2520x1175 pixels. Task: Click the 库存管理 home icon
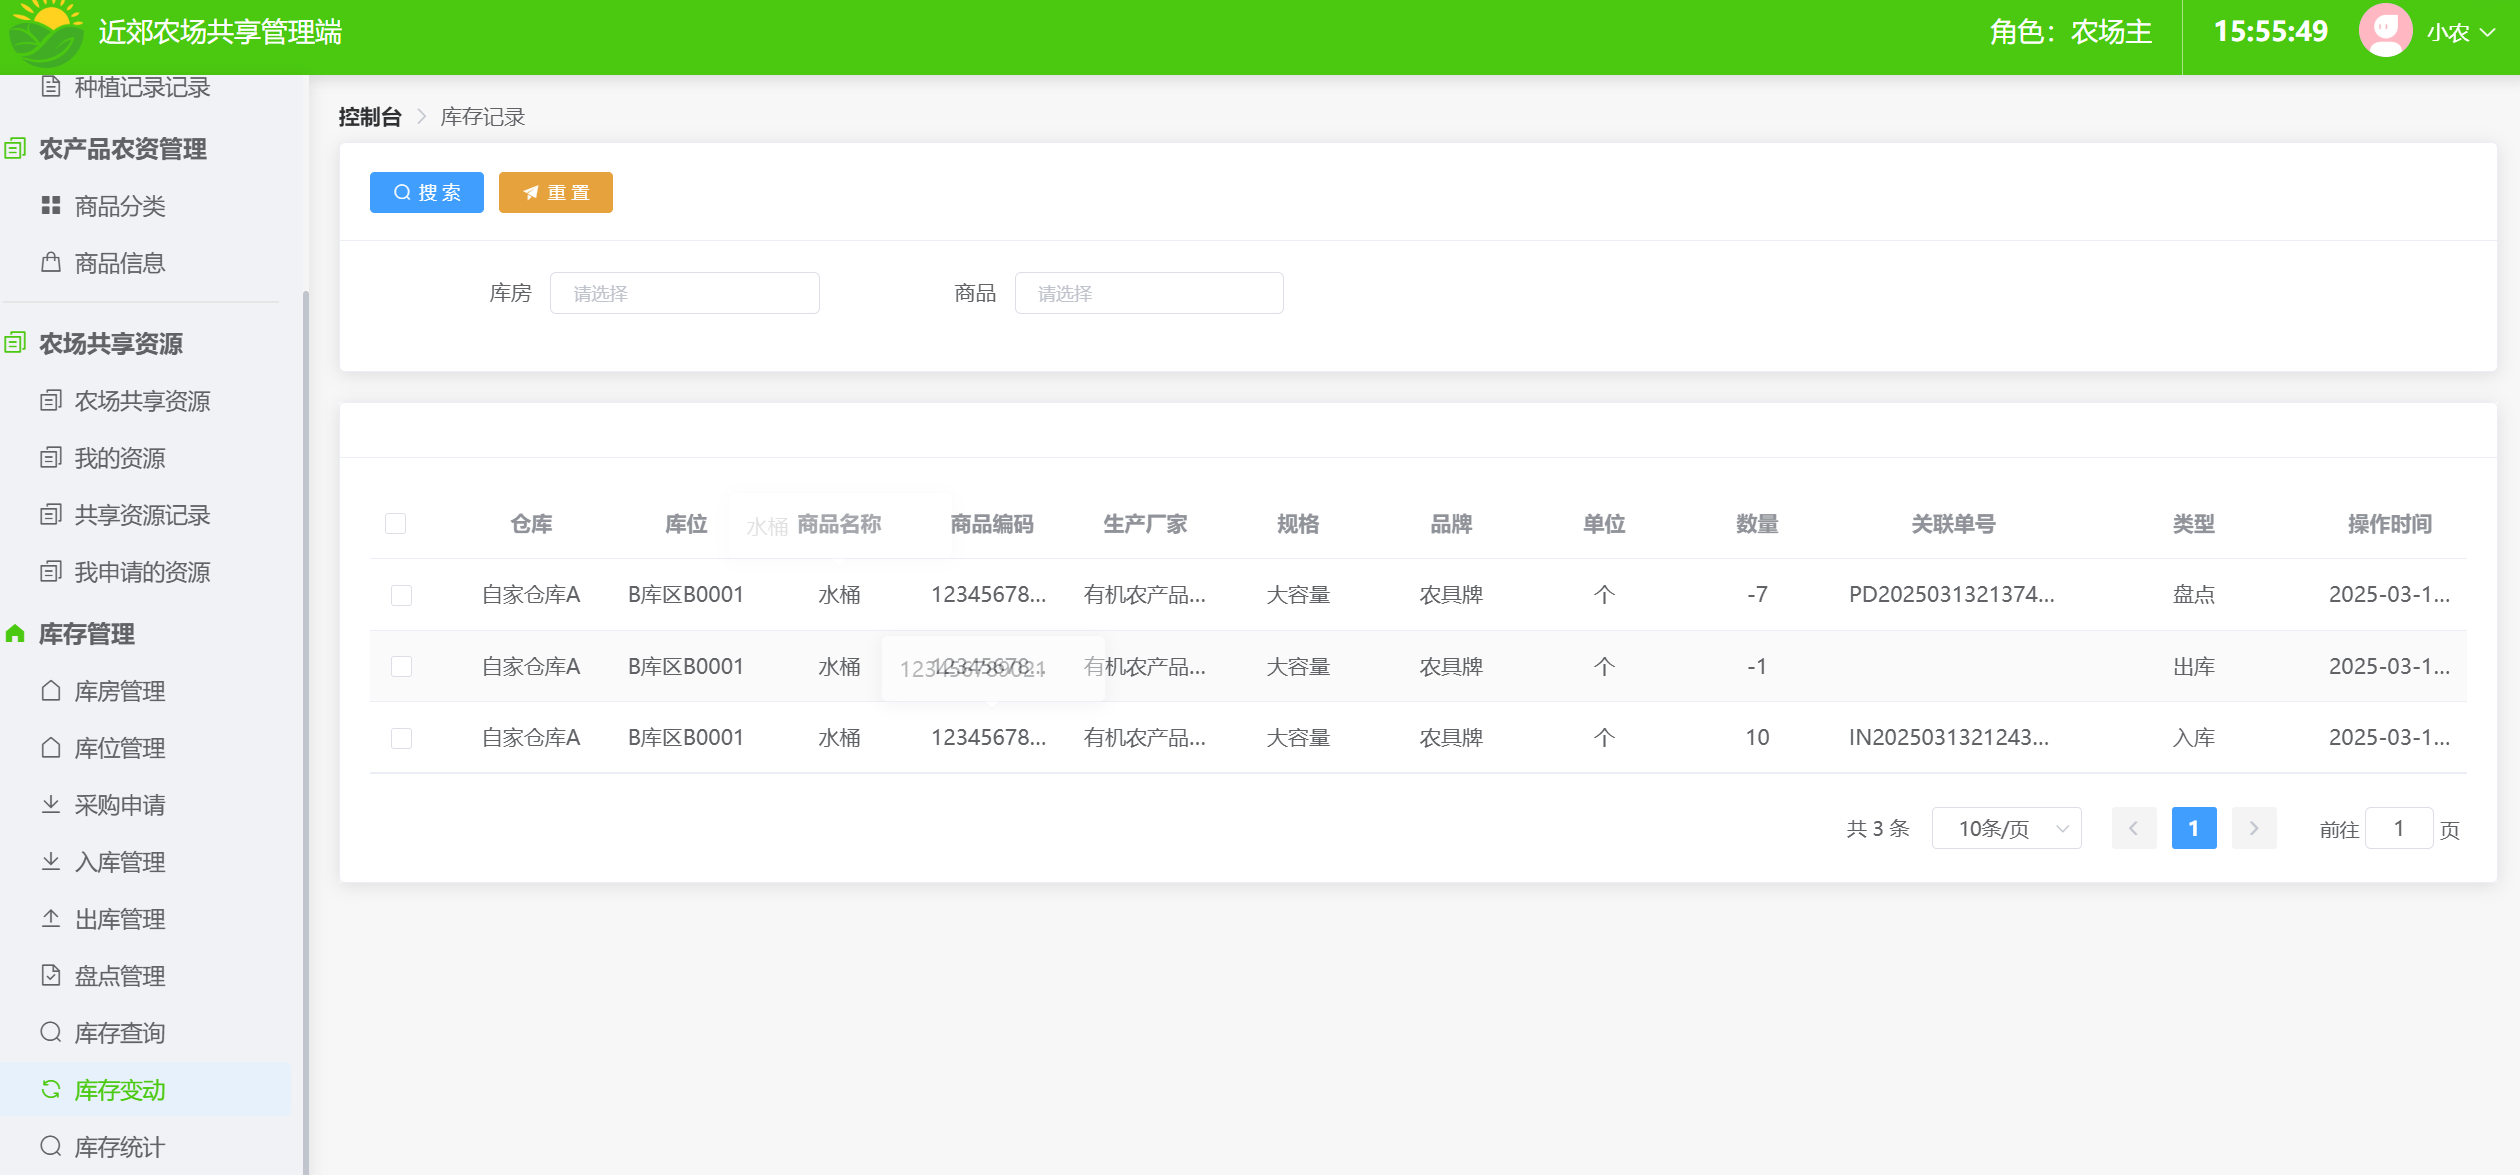15,634
